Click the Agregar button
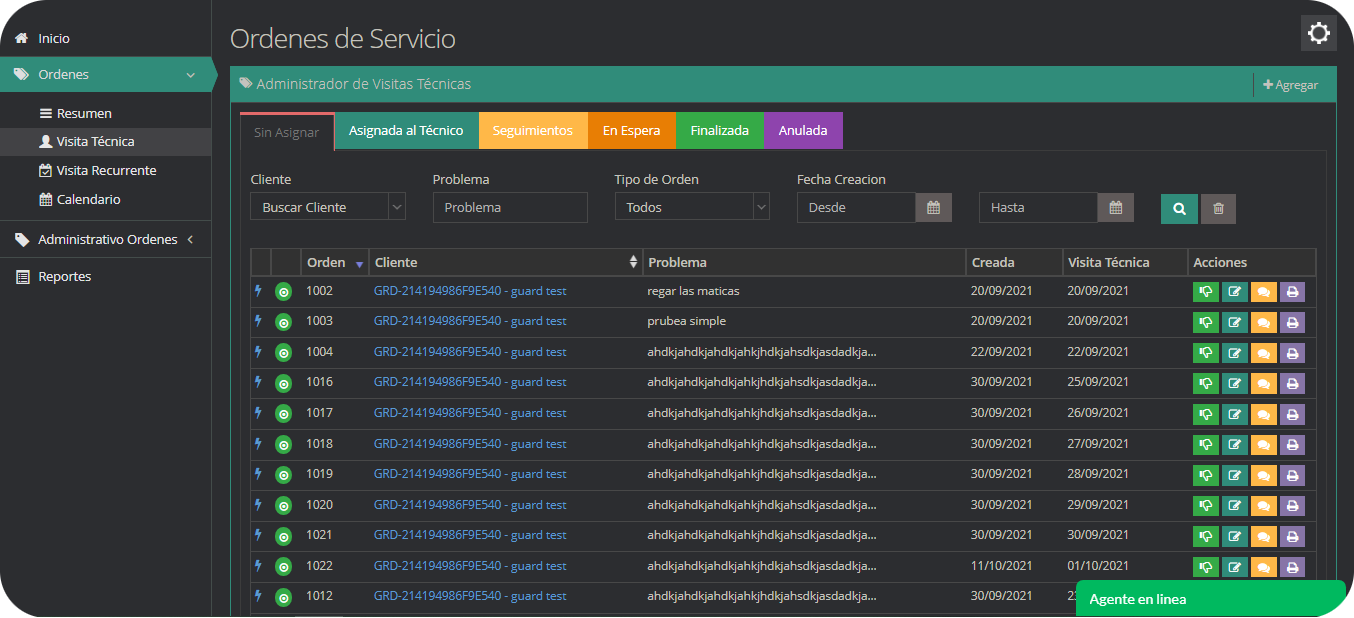The height and width of the screenshot is (618, 1354). [1290, 85]
